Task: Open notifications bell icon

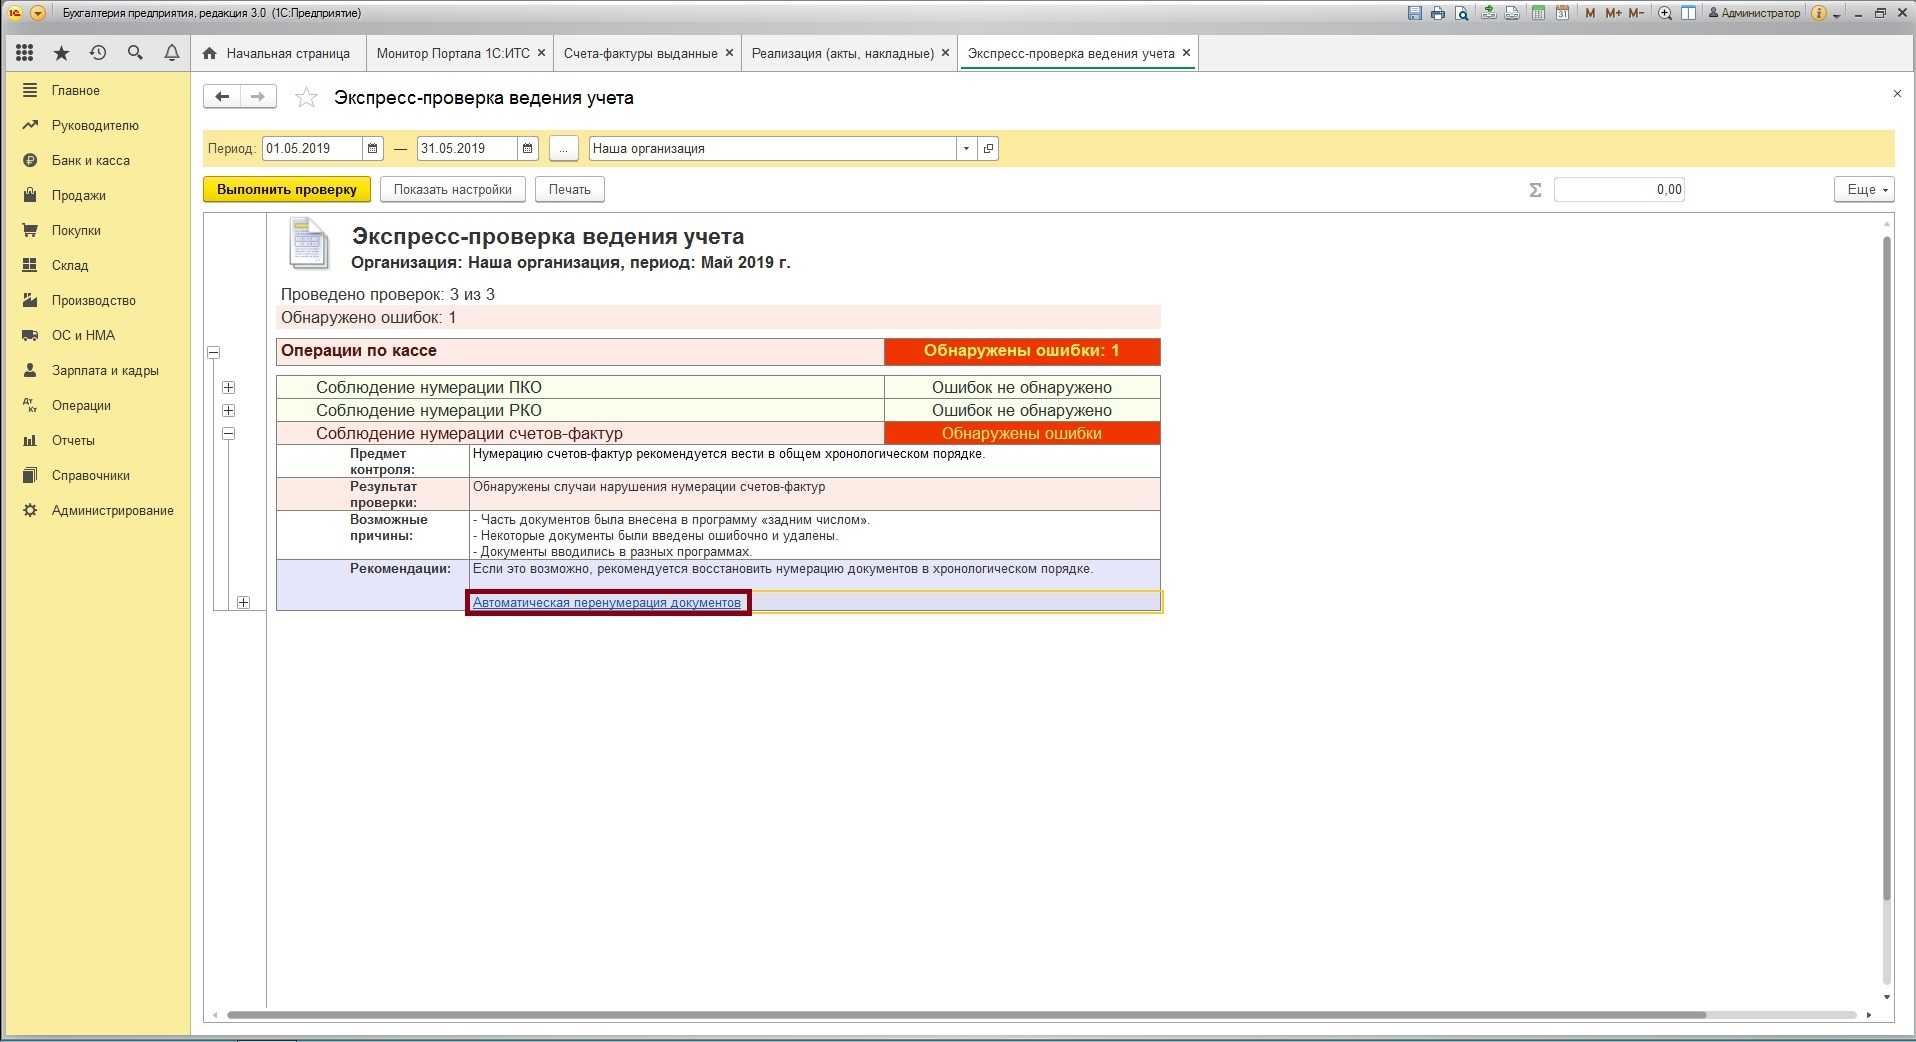Action: (172, 53)
